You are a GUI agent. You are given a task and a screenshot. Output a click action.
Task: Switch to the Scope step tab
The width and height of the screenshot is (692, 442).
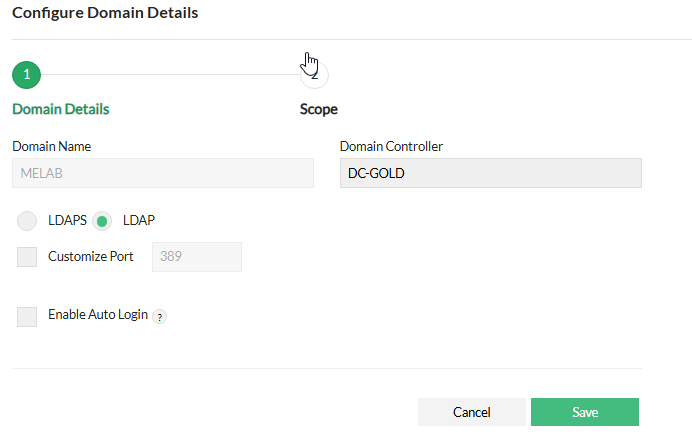click(x=318, y=109)
